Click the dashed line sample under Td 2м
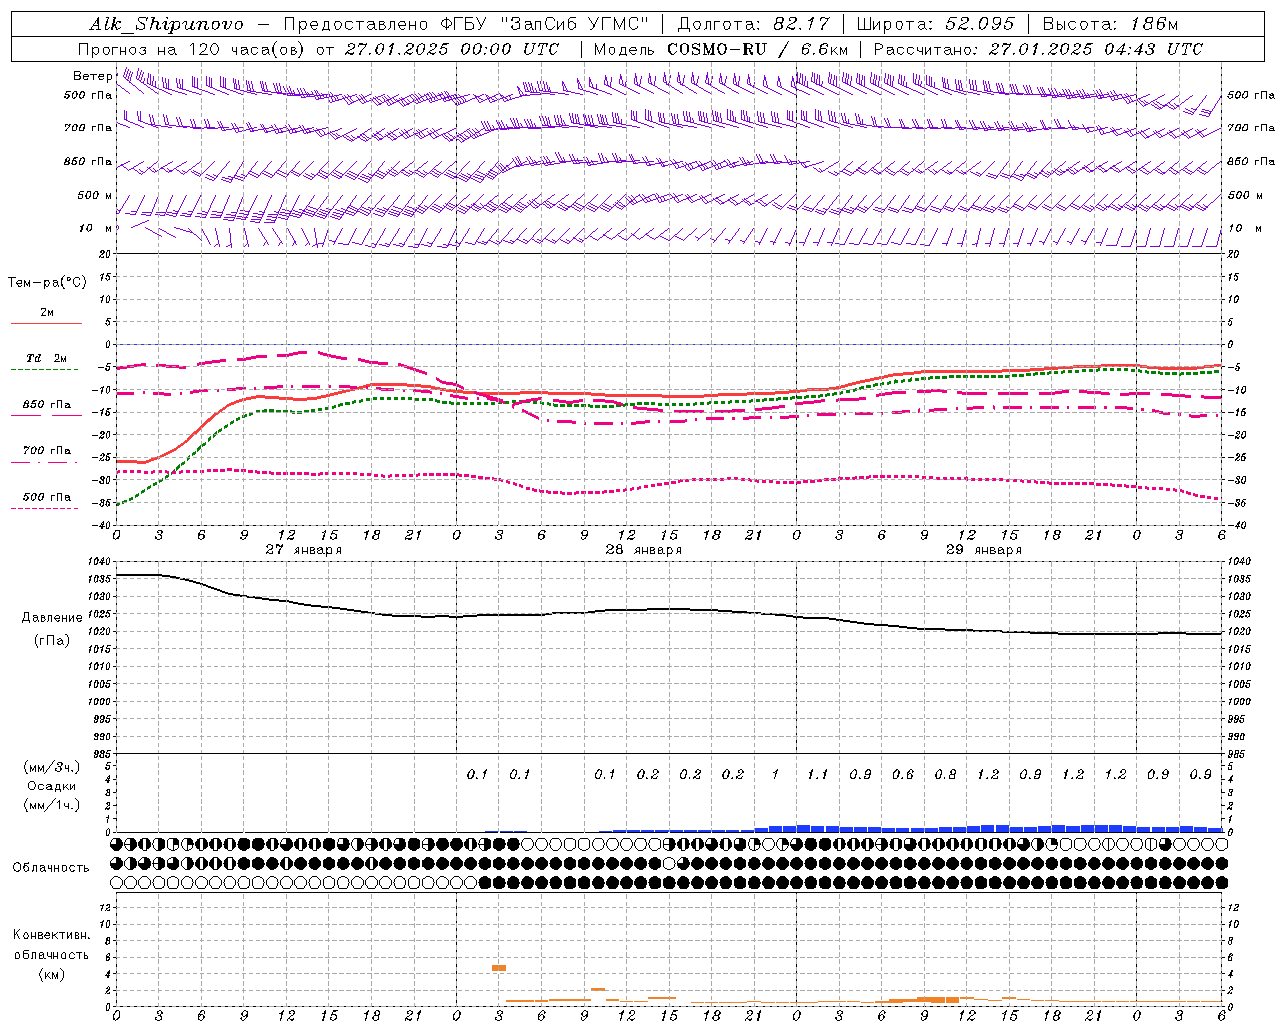 pyautogui.click(x=44, y=370)
